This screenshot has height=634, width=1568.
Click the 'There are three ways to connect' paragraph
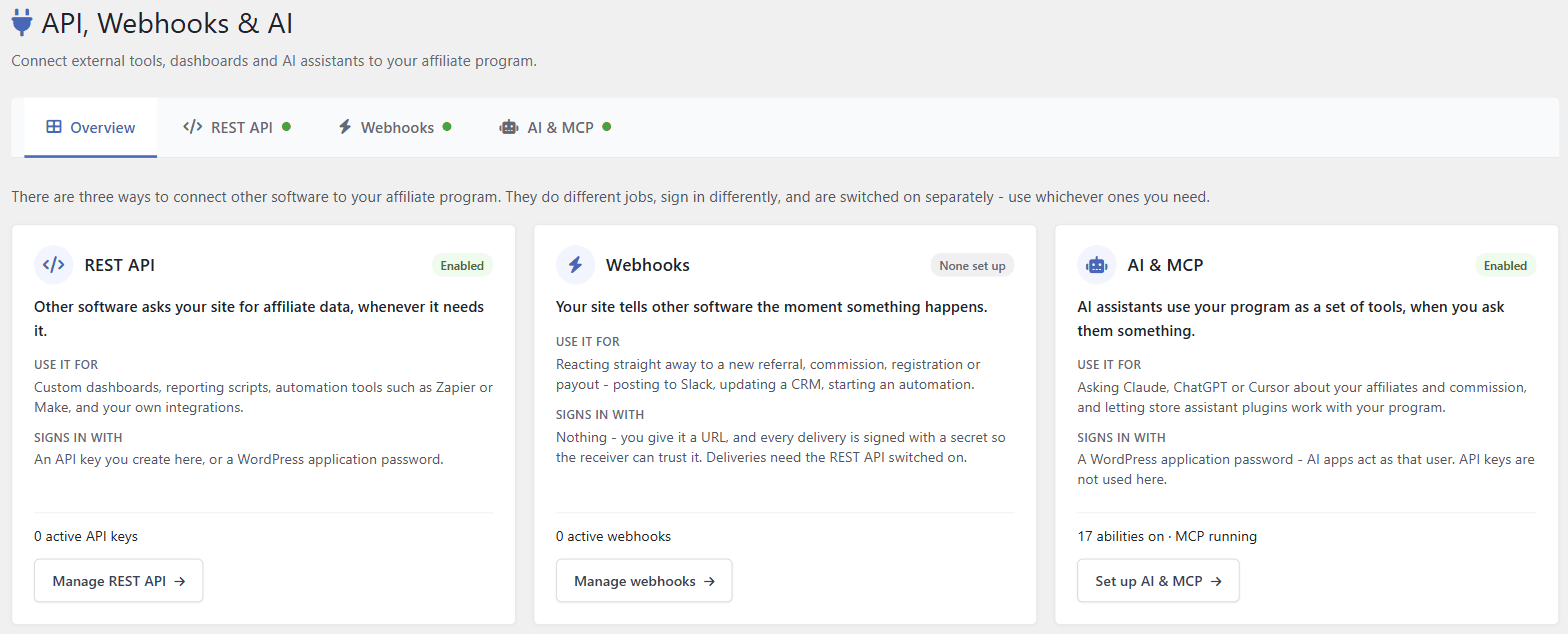pos(610,196)
